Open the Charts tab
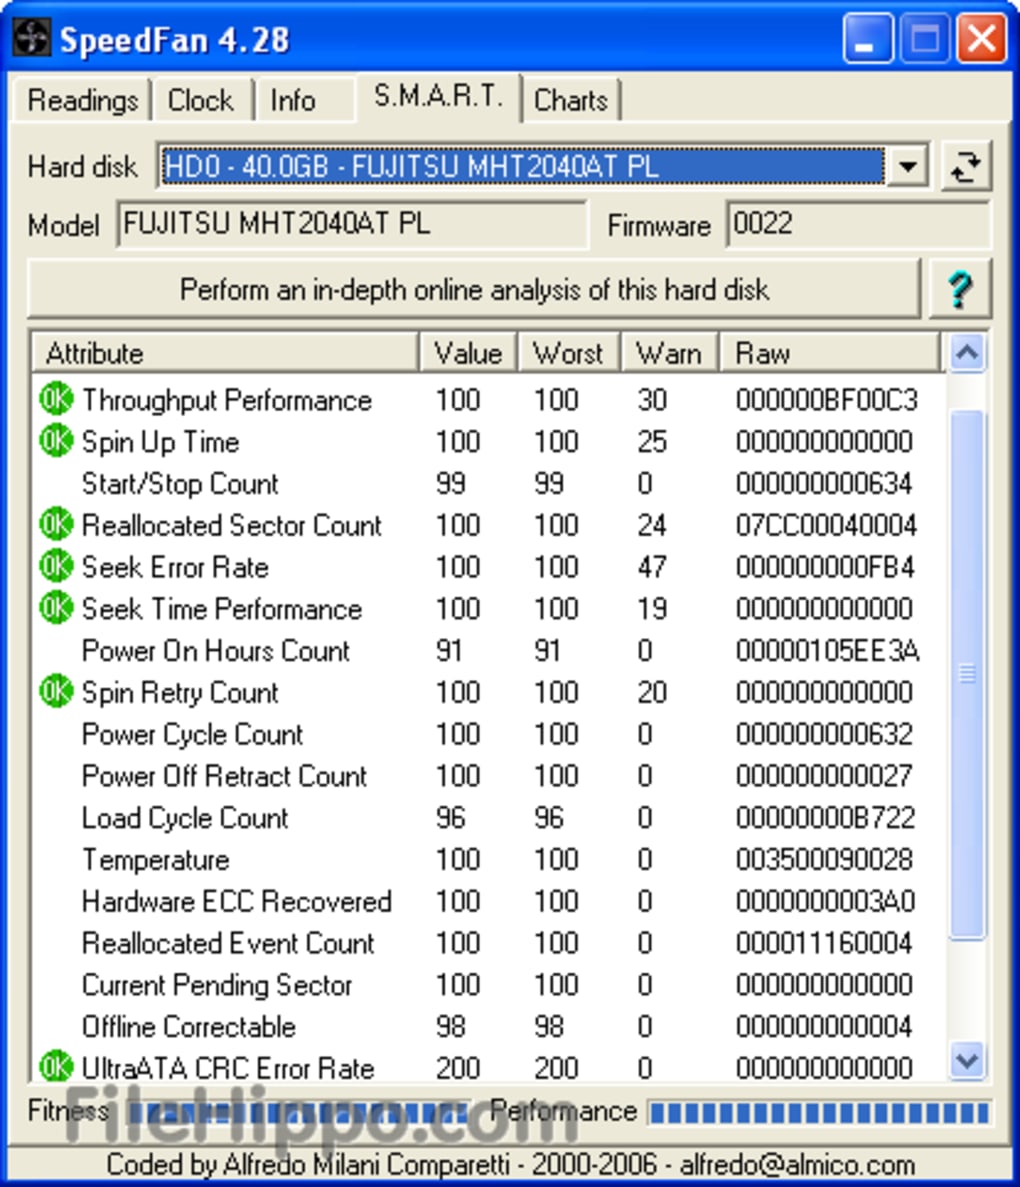The width and height of the screenshot is (1020, 1187). 571,100
